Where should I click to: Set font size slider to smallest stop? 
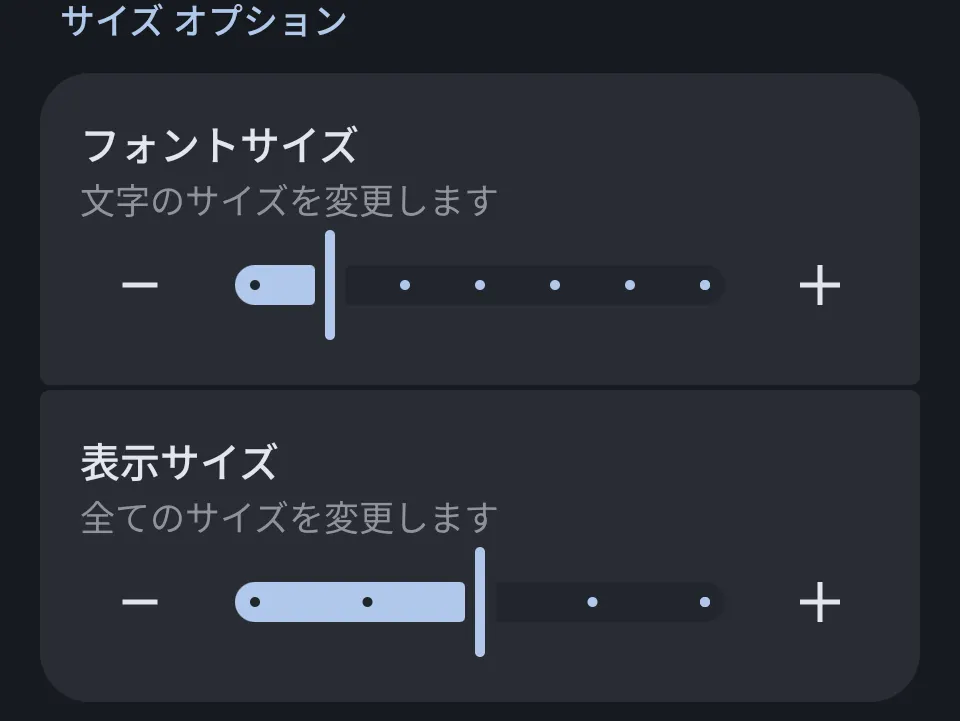pos(255,286)
